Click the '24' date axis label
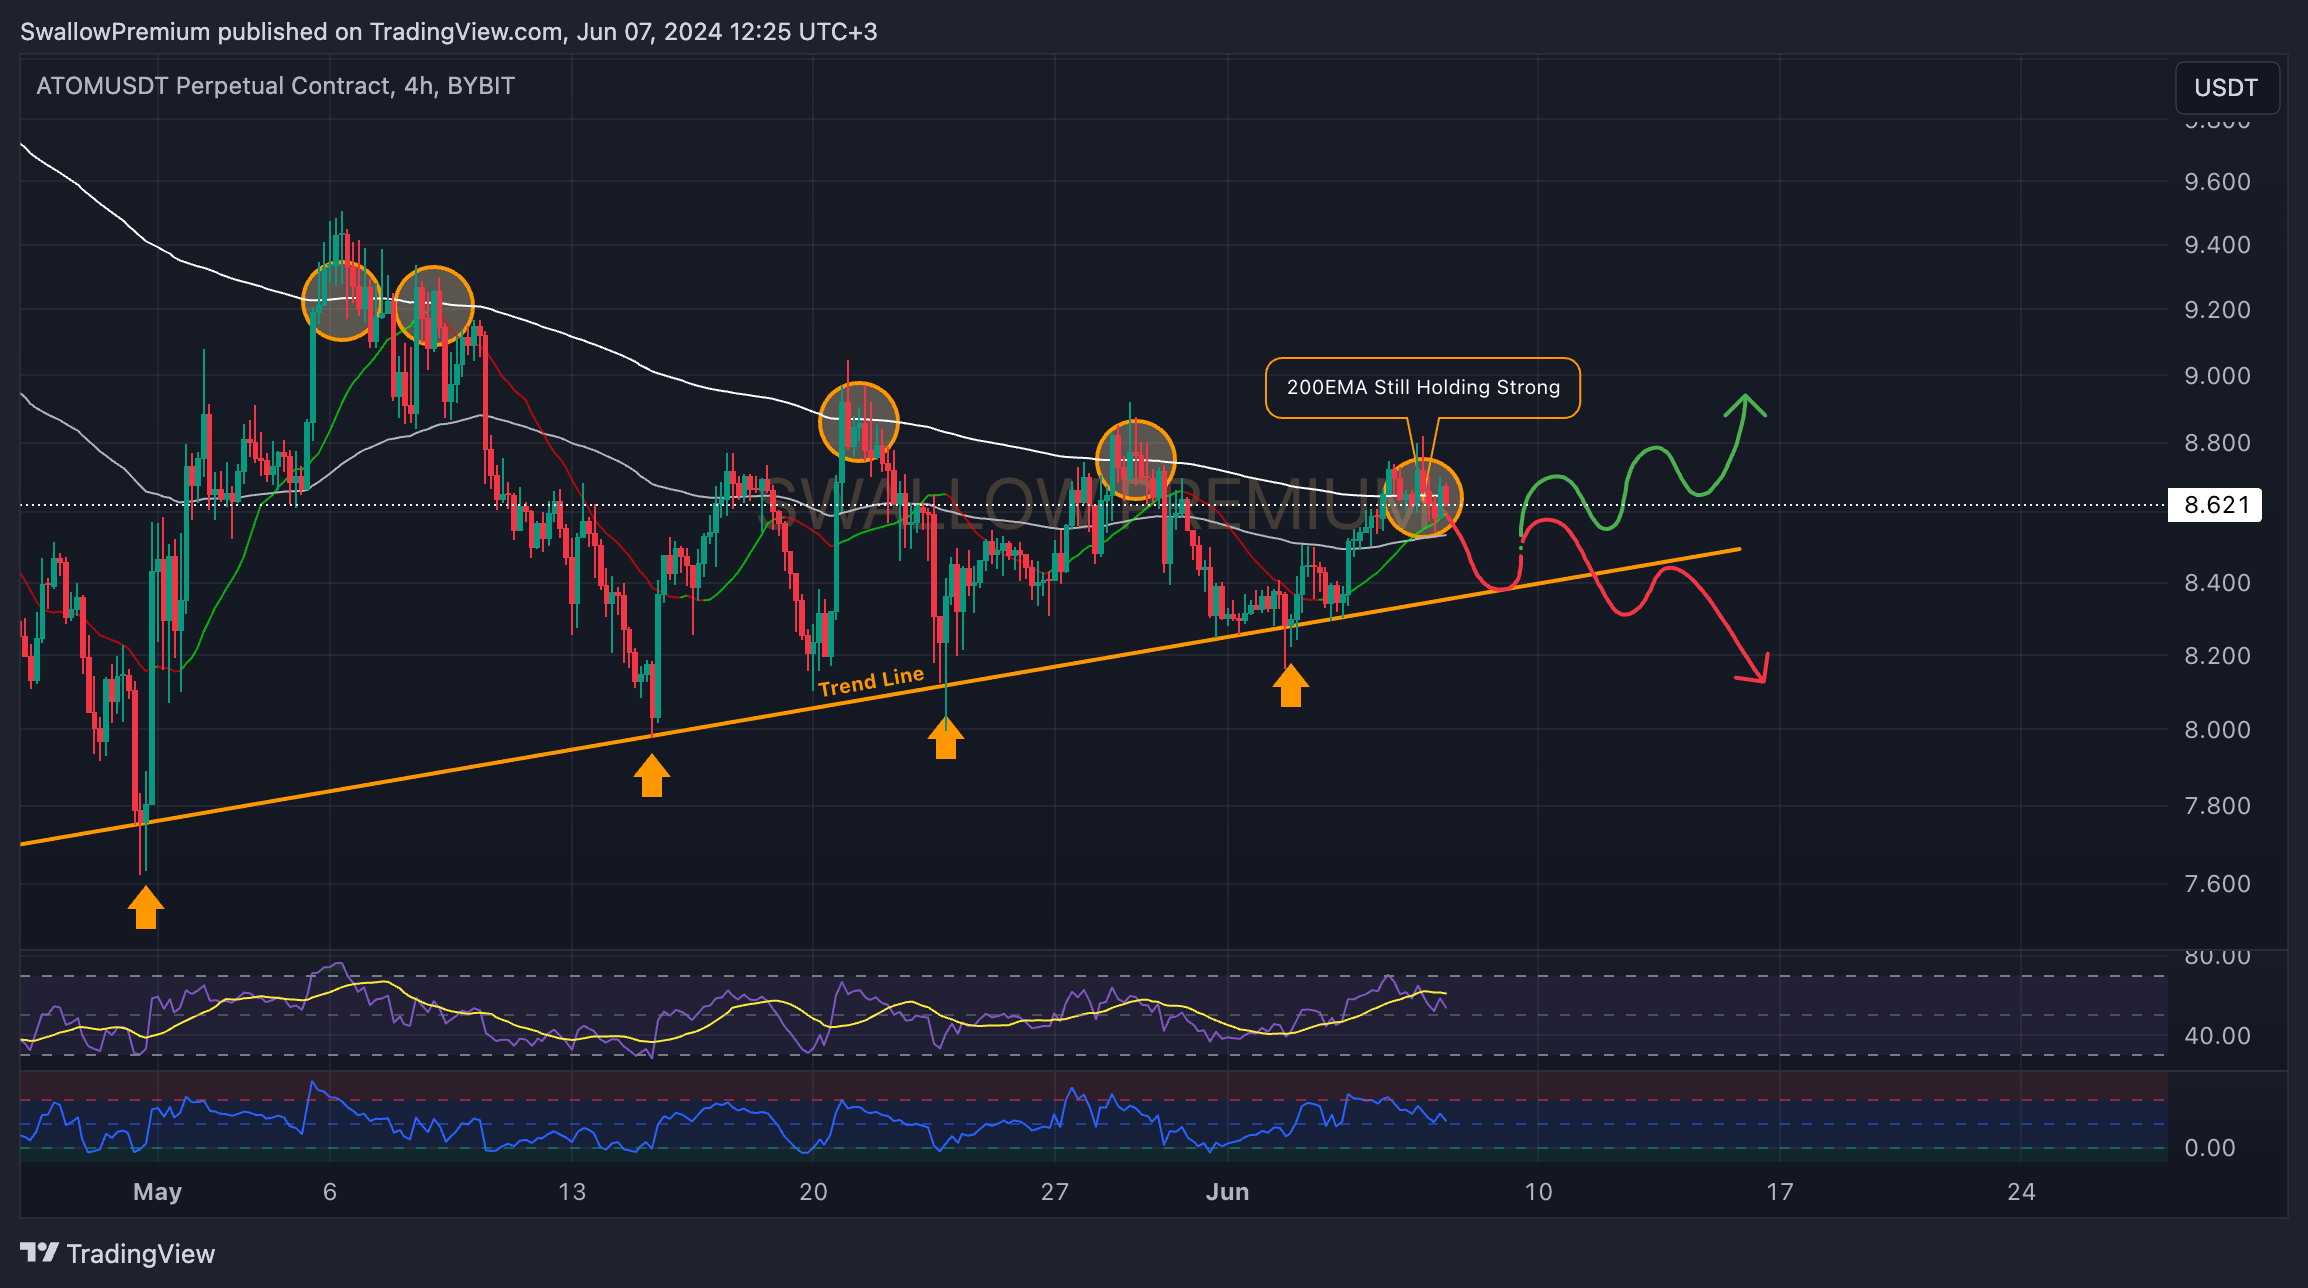Image resolution: width=2308 pixels, height=1288 pixels. click(x=2021, y=1192)
